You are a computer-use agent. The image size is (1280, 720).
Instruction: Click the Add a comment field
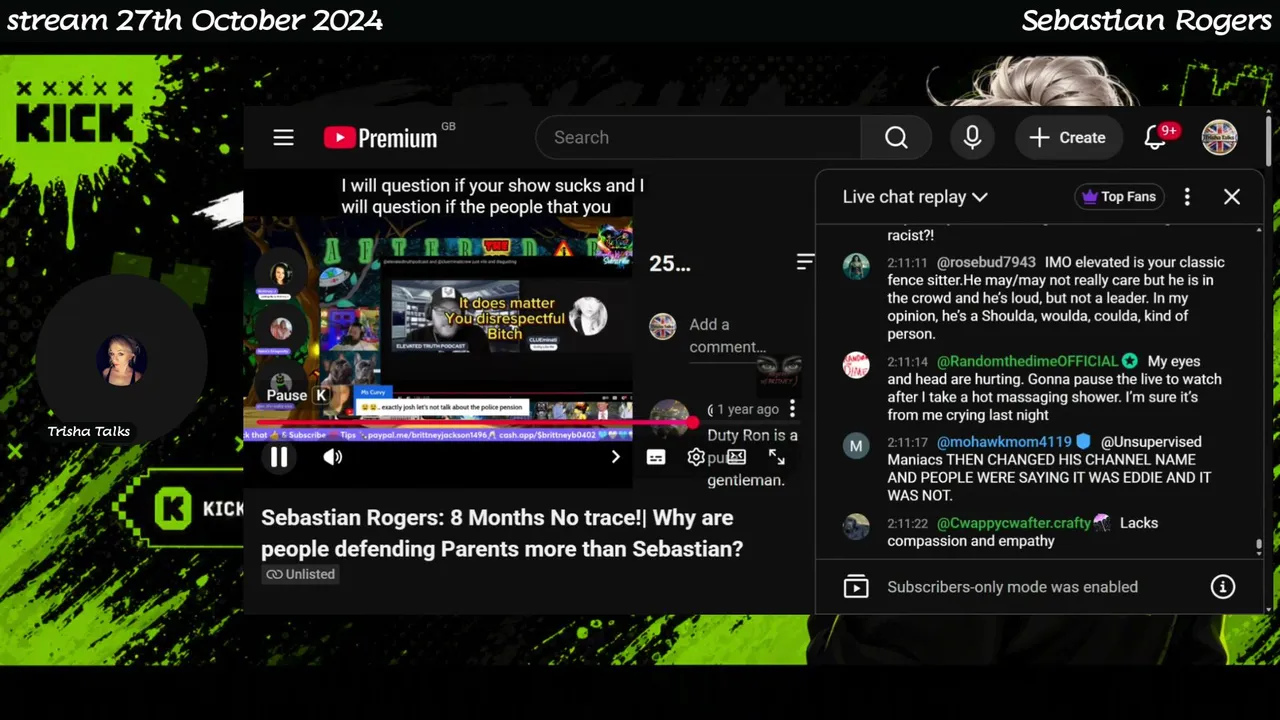(x=728, y=335)
